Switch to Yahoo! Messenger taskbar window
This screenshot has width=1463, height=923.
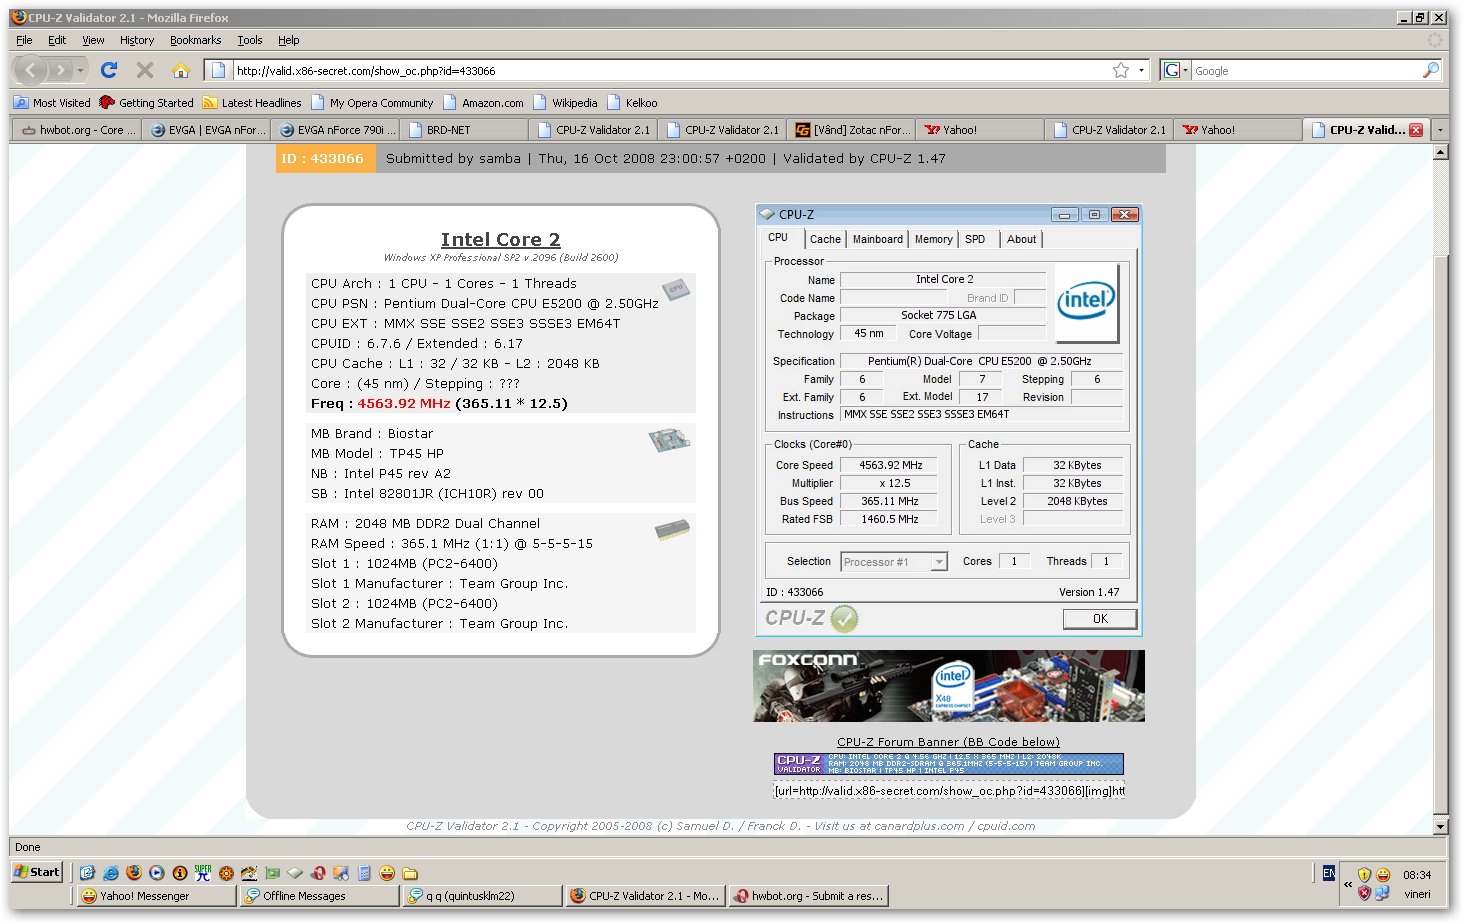click(155, 896)
